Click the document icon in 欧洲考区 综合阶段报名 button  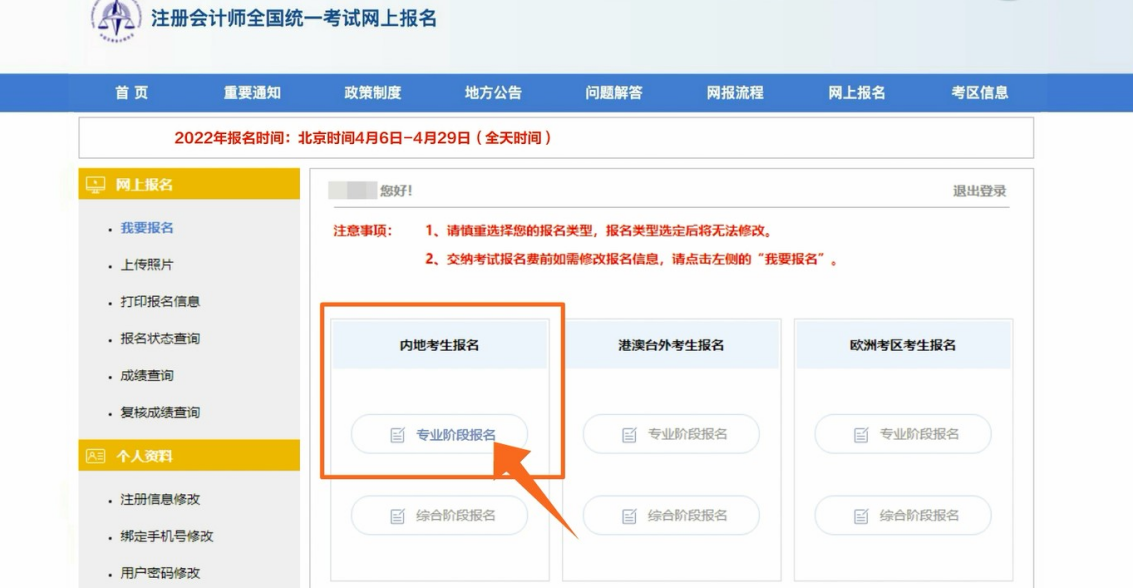pyautogui.click(x=859, y=516)
